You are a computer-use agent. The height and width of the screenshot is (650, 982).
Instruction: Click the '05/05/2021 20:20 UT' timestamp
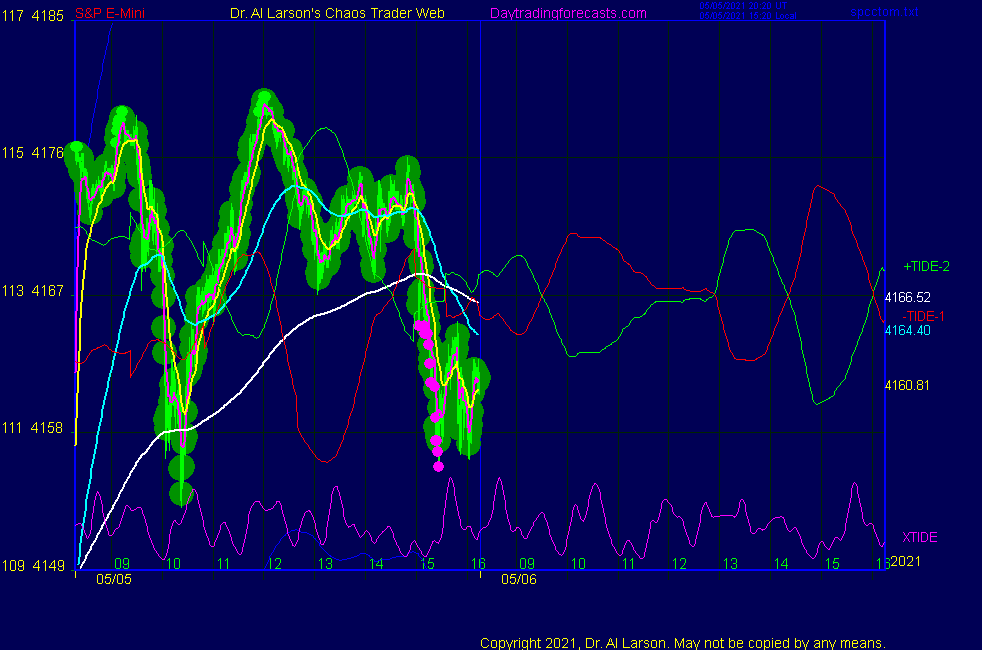743,6
